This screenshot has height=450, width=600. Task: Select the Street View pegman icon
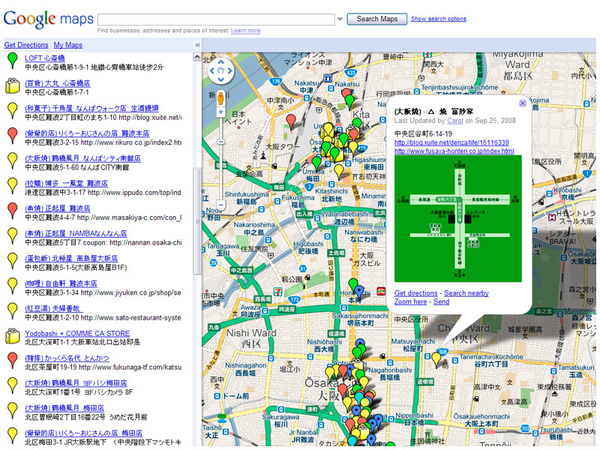tap(221, 98)
